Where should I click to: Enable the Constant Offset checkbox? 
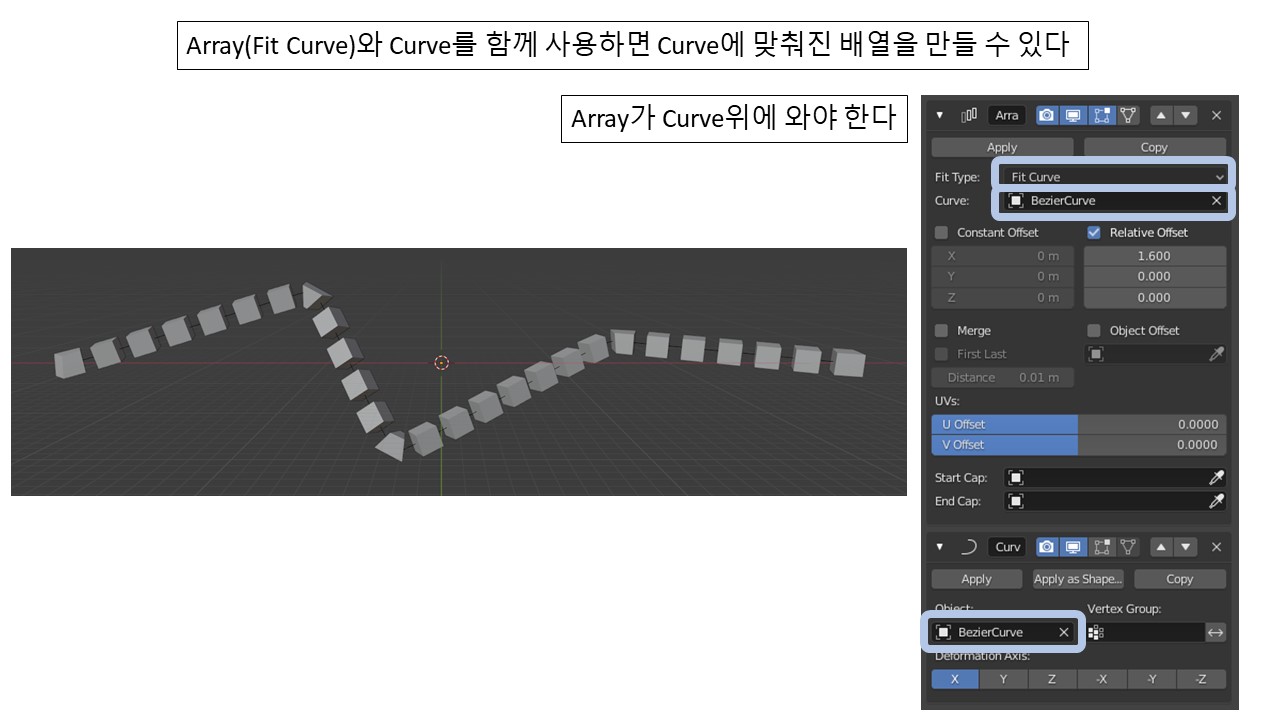(x=940, y=232)
